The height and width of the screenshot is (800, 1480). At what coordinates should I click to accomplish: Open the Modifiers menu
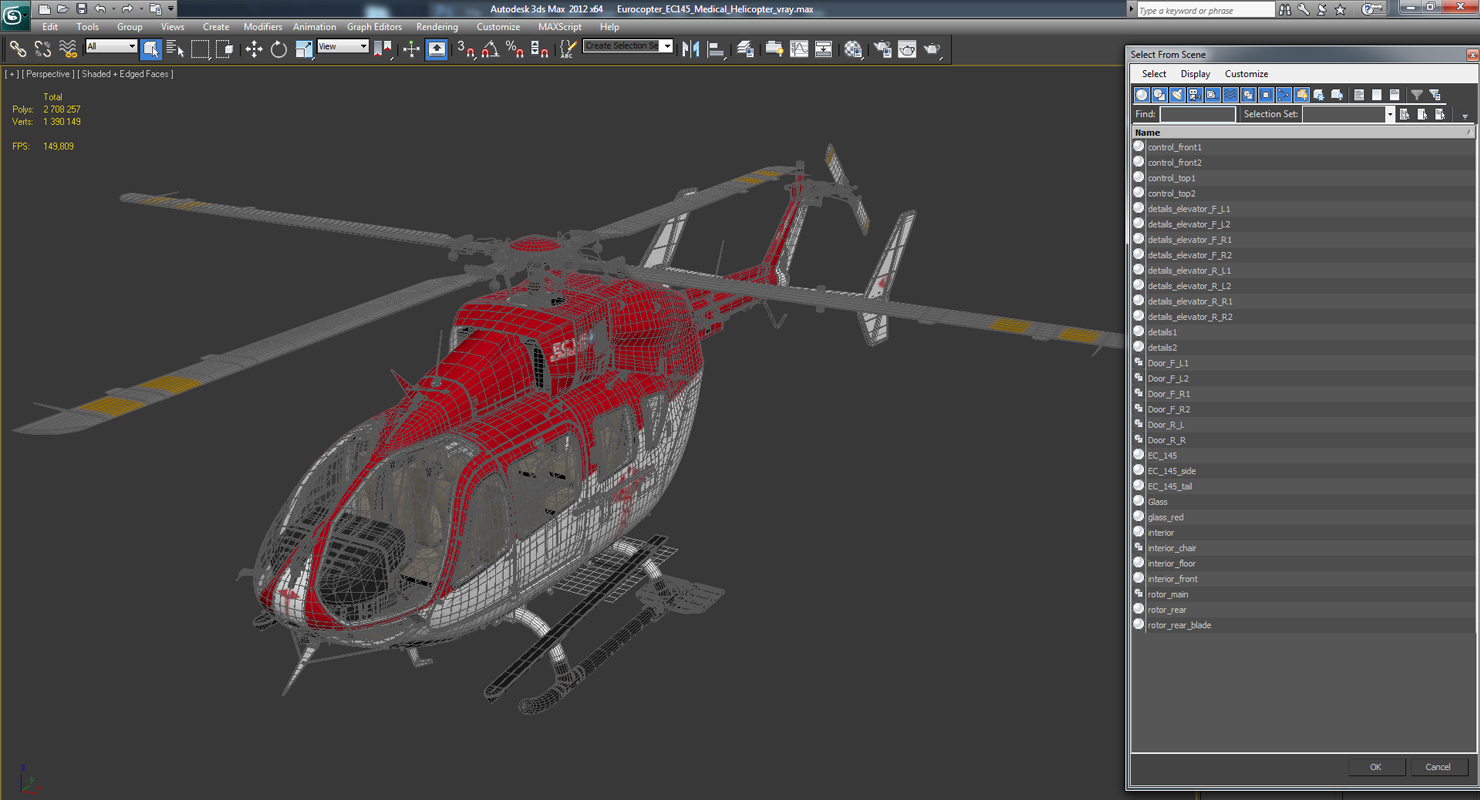coord(263,27)
